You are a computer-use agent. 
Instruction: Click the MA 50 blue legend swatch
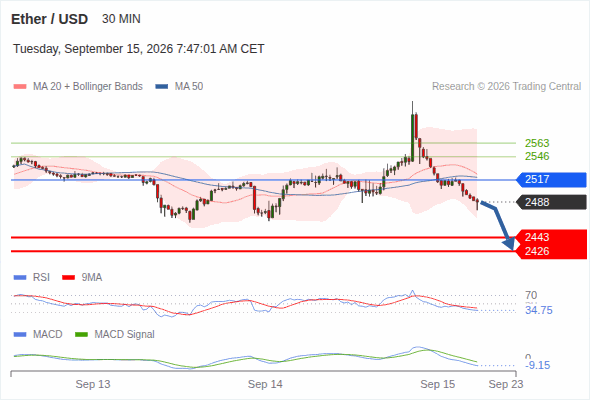tap(162, 87)
